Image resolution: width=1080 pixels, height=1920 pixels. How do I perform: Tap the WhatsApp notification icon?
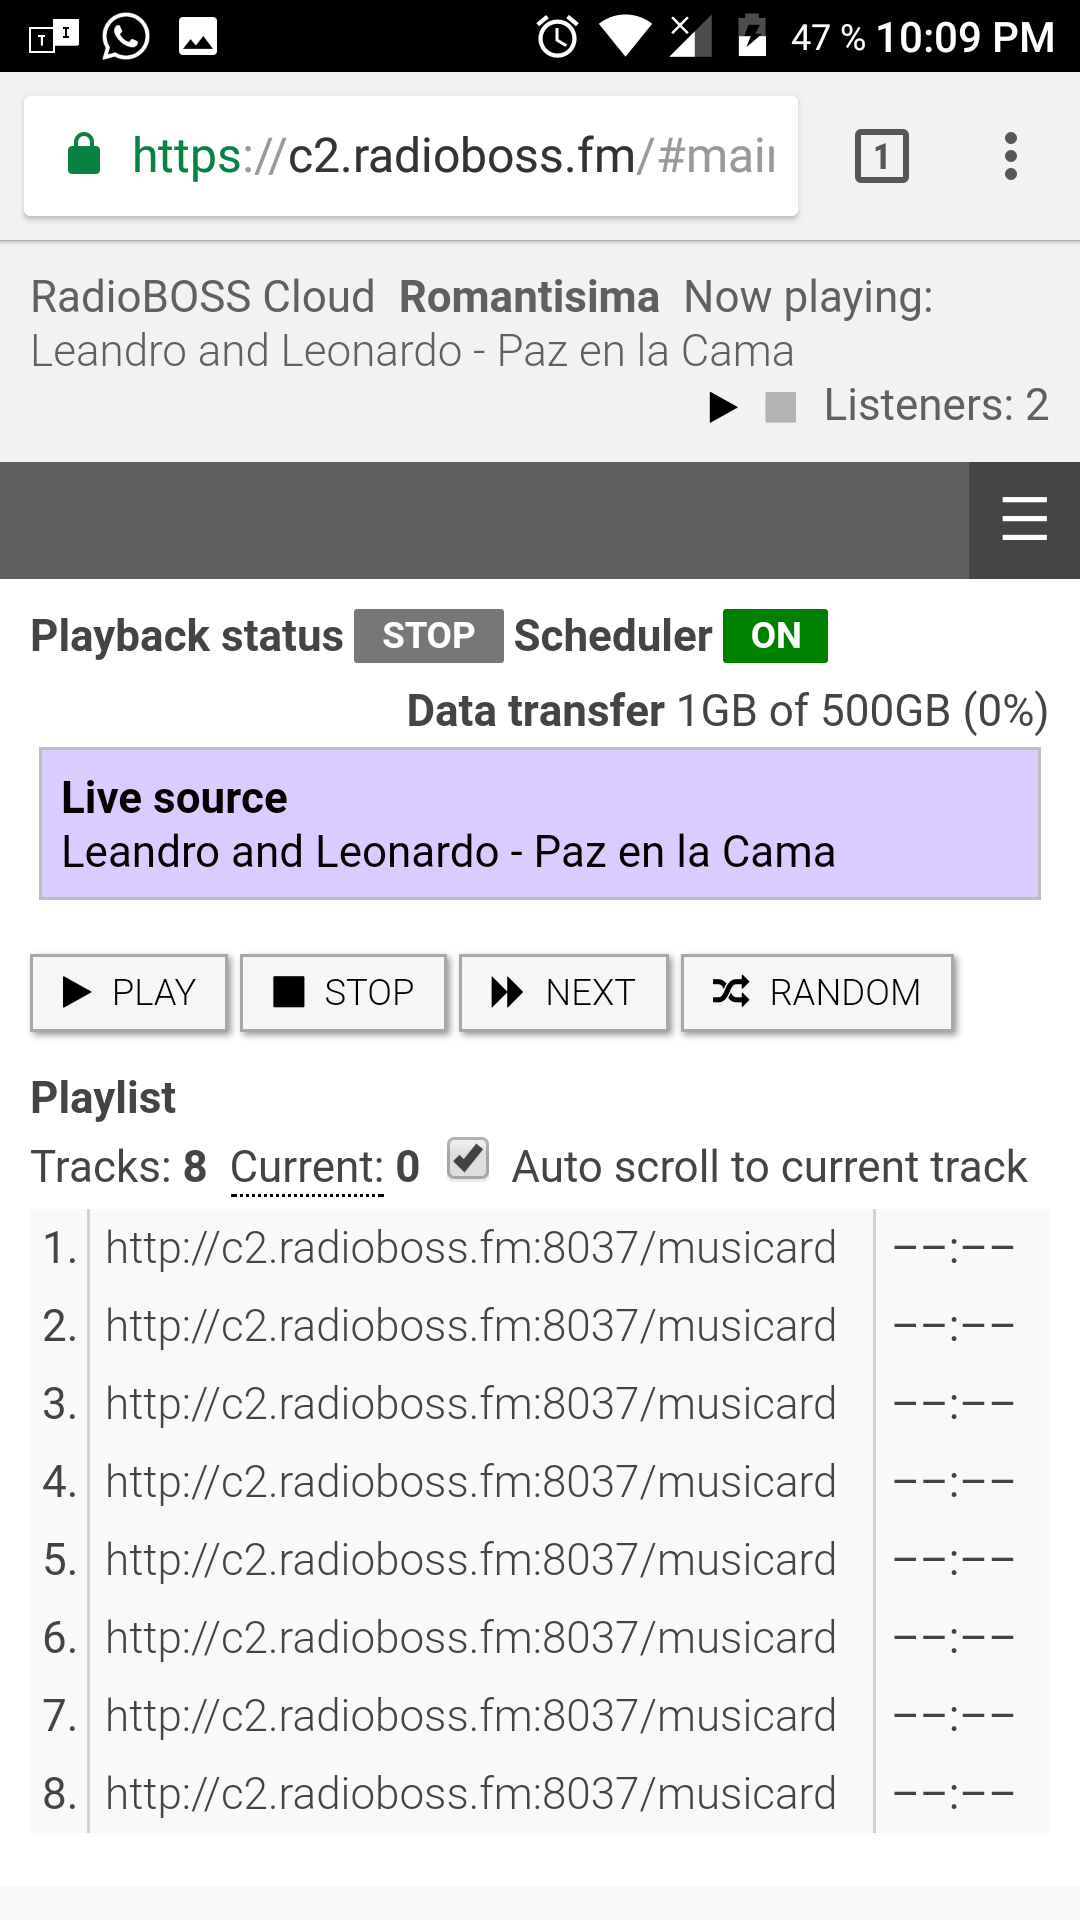[126, 37]
